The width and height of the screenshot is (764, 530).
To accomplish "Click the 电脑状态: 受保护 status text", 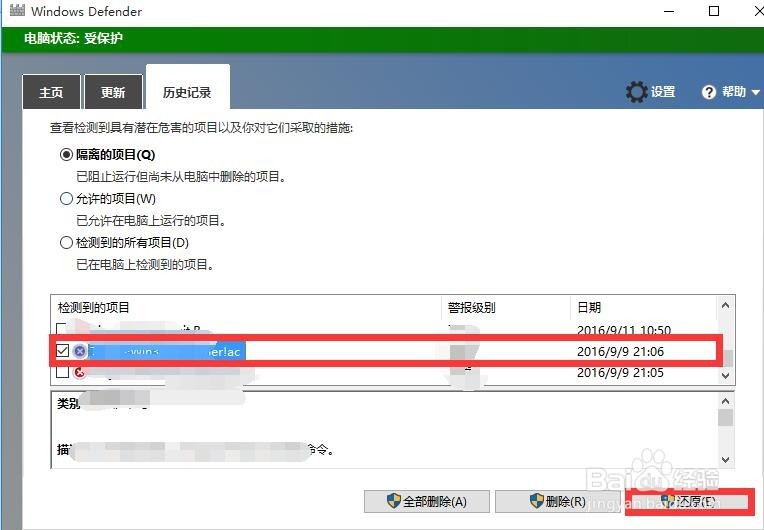I will [x=73, y=38].
